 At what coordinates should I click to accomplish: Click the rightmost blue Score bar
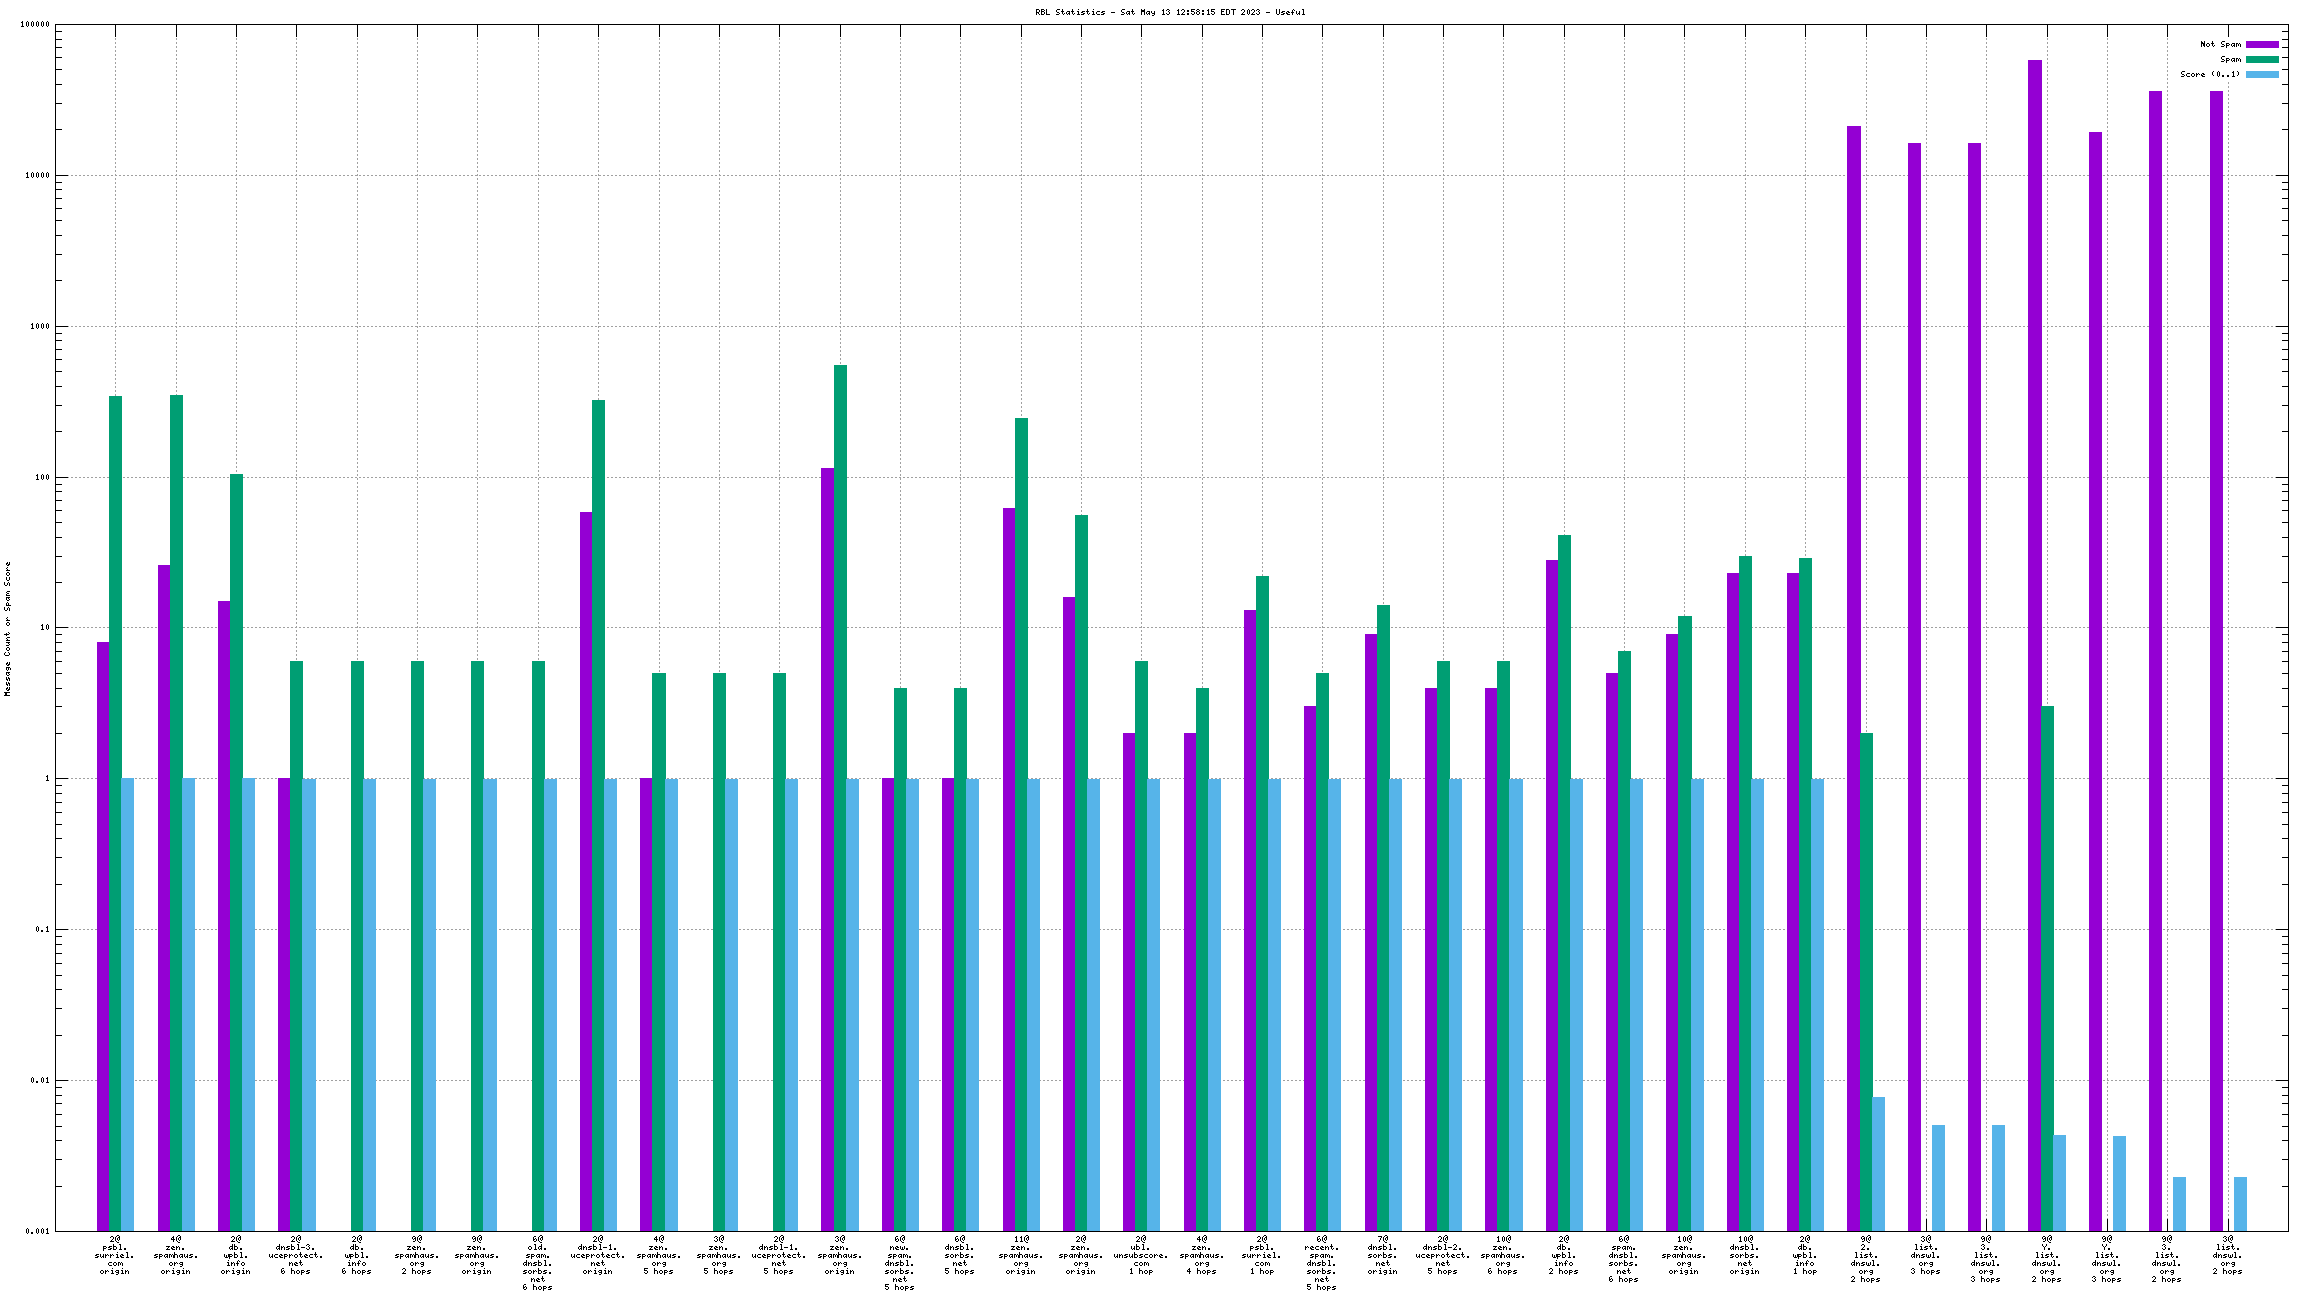(2240, 1203)
